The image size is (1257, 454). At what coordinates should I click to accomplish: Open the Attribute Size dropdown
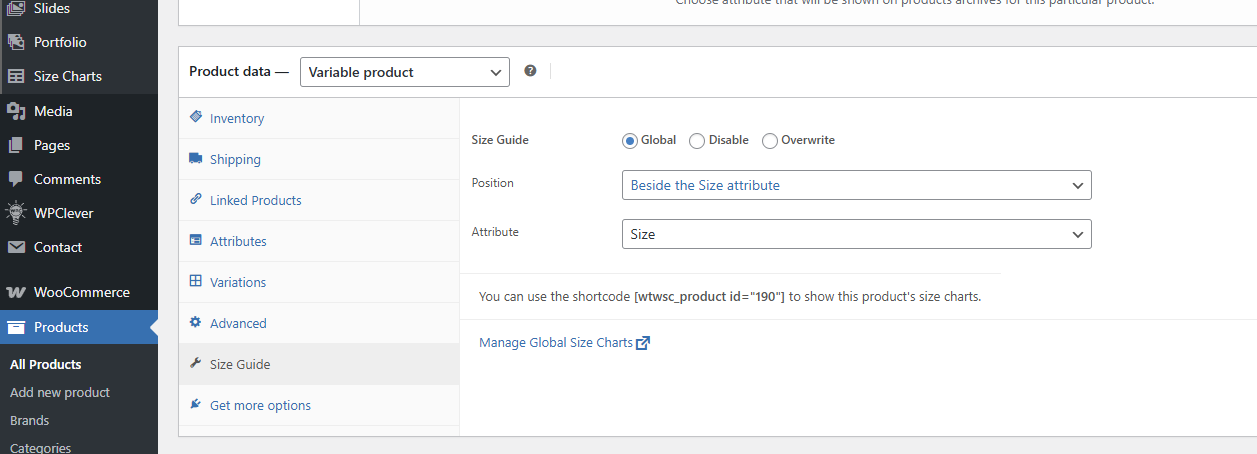tap(856, 234)
